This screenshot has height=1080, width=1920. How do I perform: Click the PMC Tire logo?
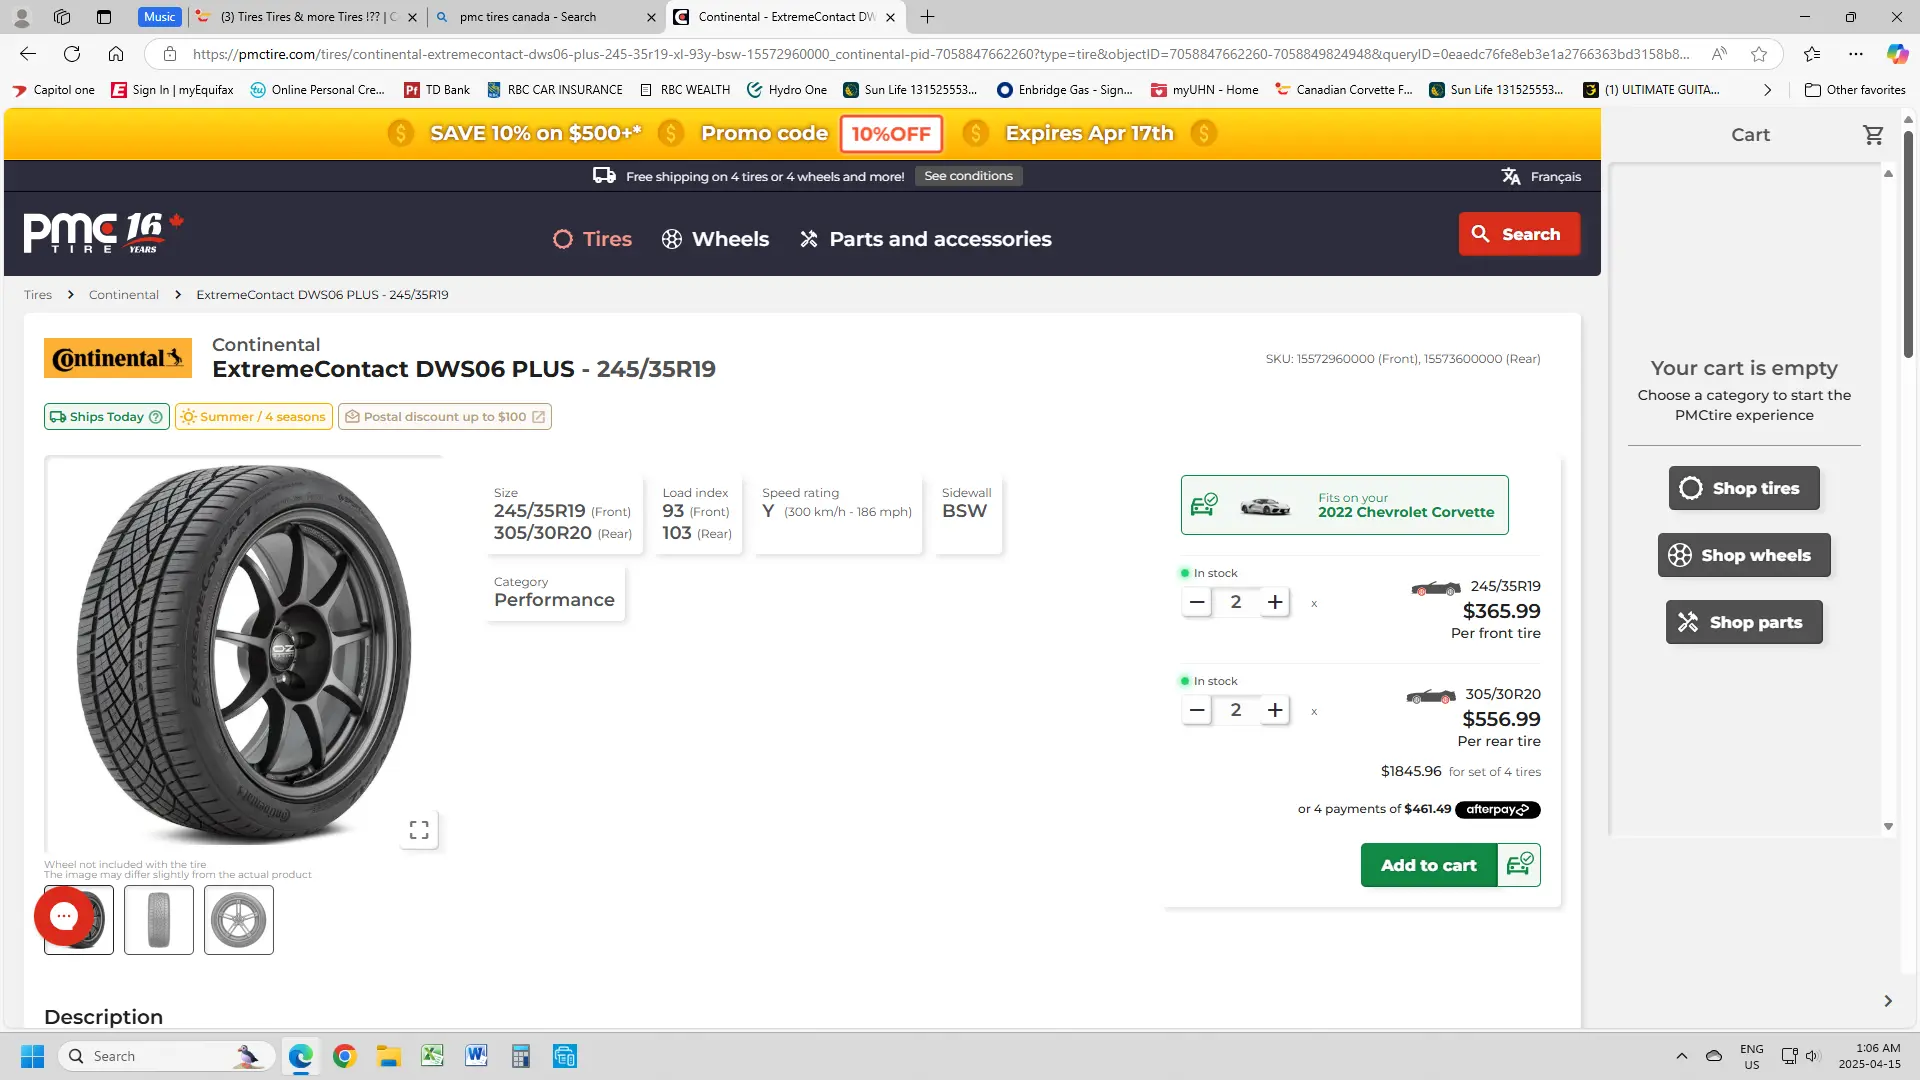pyautogui.click(x=104, y=233)
